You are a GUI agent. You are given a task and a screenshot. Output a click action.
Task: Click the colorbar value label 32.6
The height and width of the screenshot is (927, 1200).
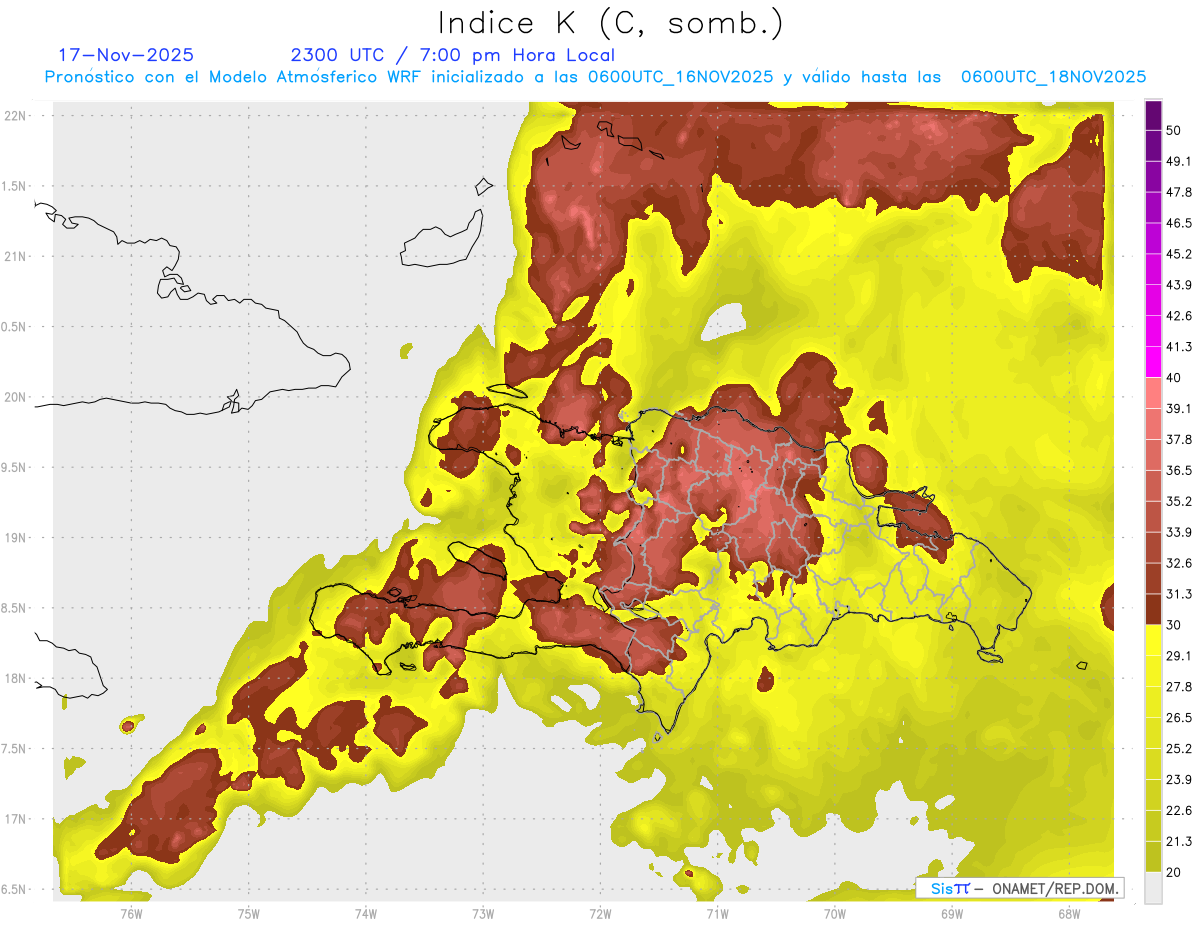point(1178,563)
